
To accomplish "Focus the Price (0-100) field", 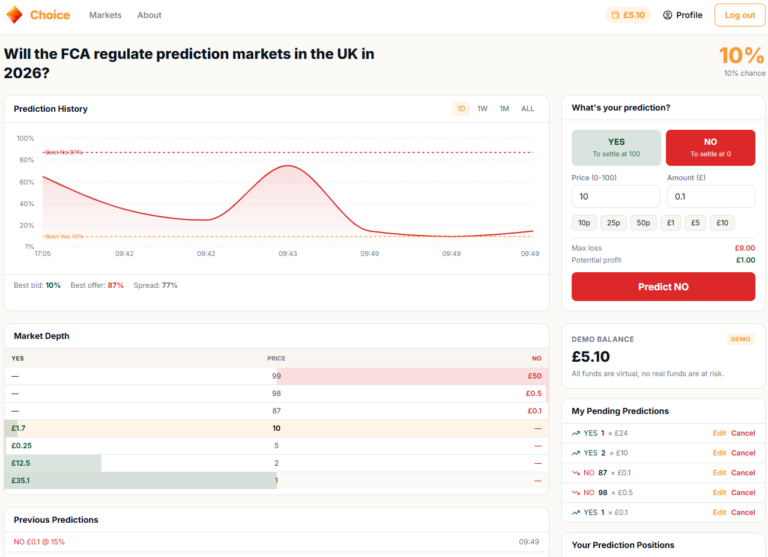I will coord(615,196).
